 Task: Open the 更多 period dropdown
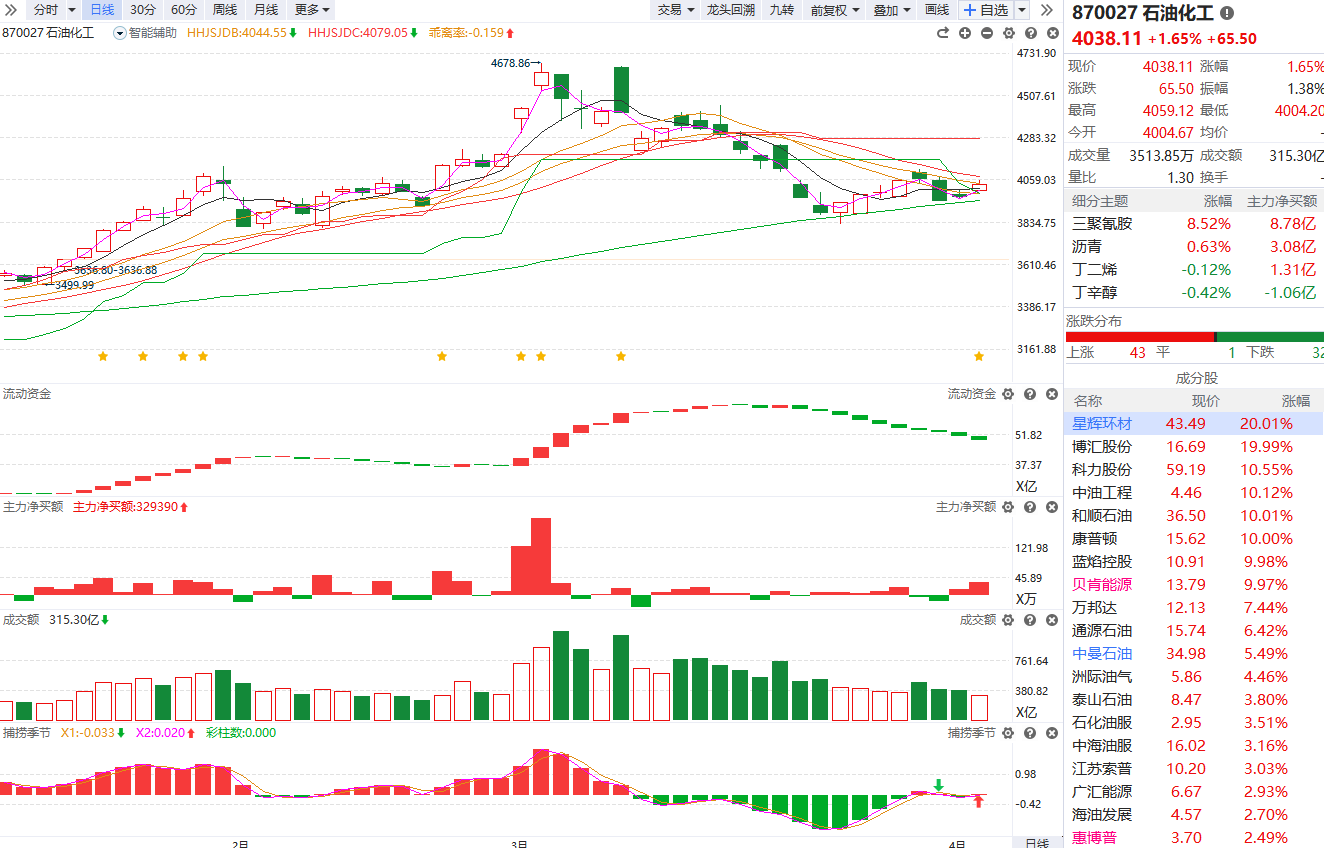click(x=312, y=10)
